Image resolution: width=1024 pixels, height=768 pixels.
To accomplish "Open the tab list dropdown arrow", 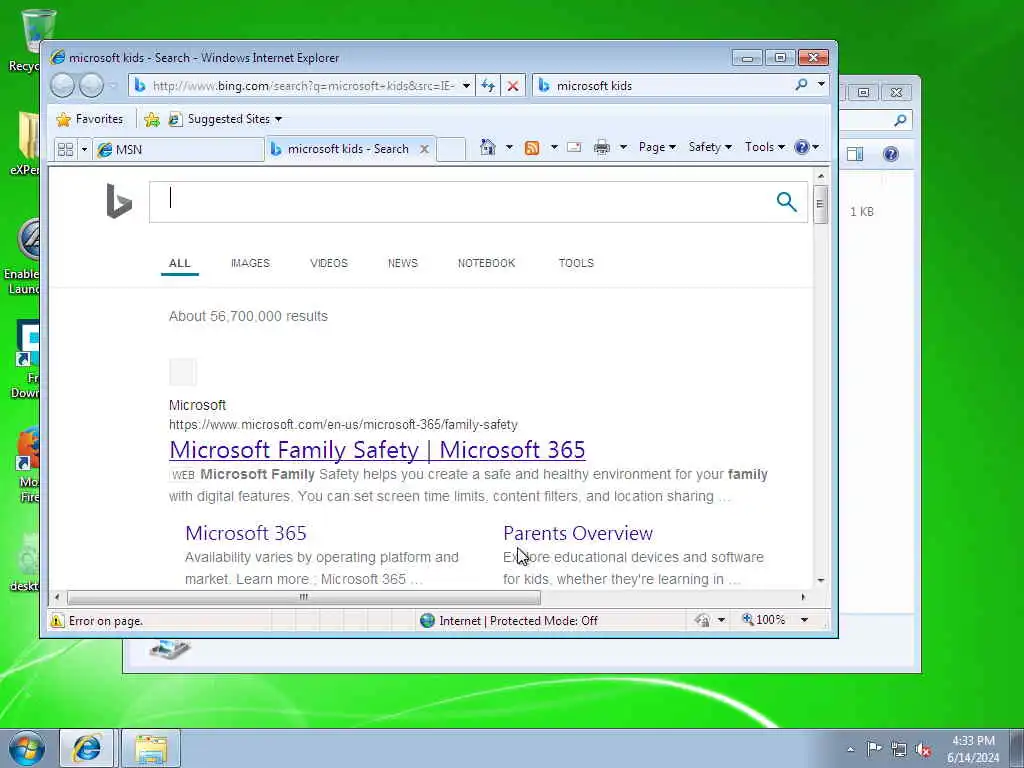I will click(84, 150).
